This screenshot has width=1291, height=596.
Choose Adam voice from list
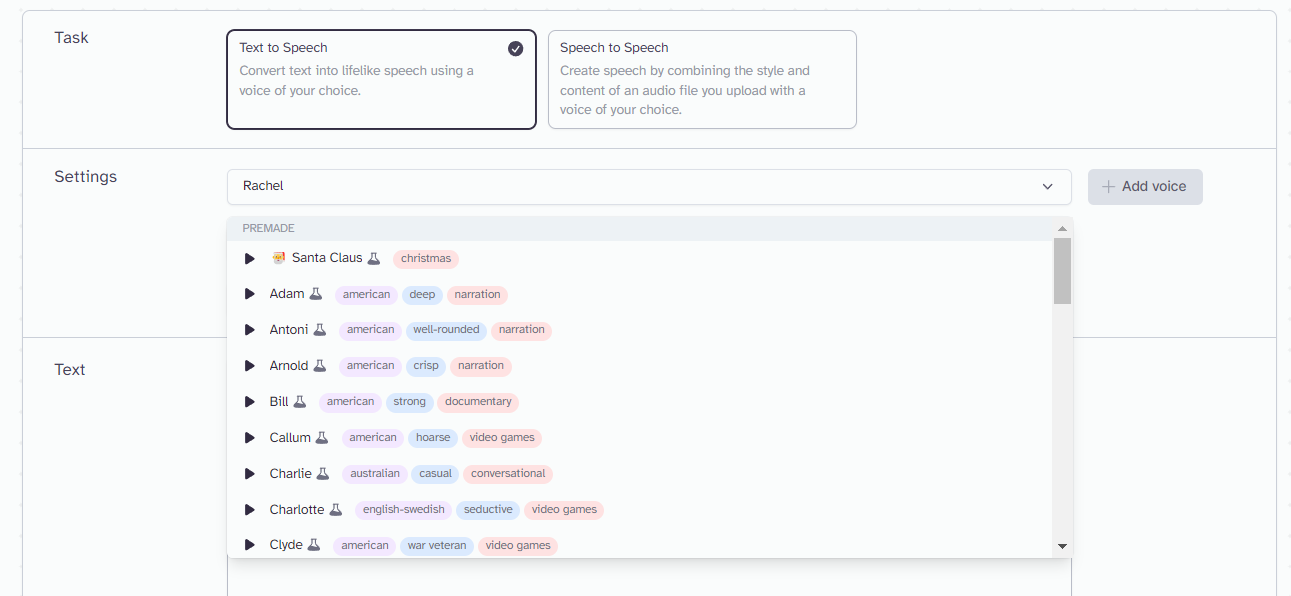(640, 294)
